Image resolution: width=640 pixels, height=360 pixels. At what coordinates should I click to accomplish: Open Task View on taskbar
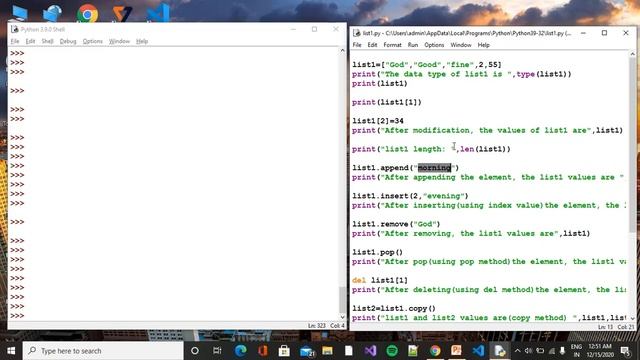coord(217,351)
